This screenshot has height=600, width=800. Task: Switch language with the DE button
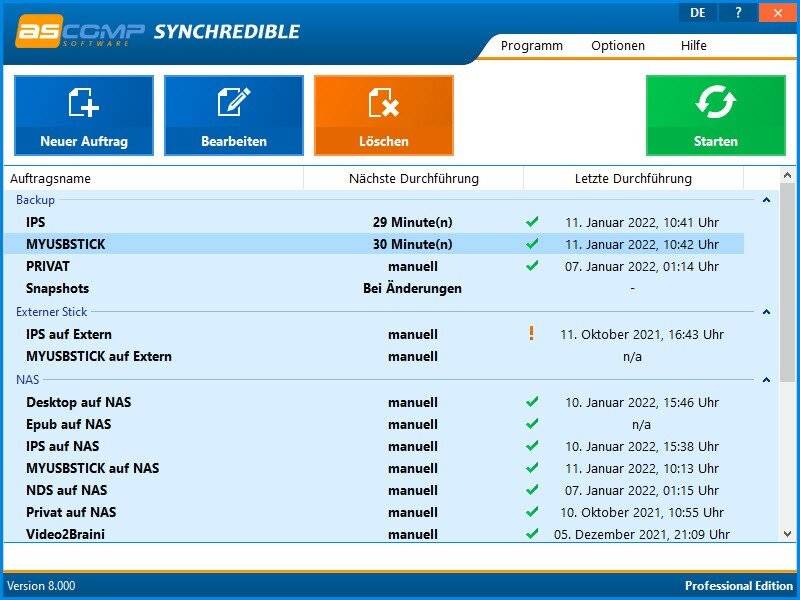point(697,13)
